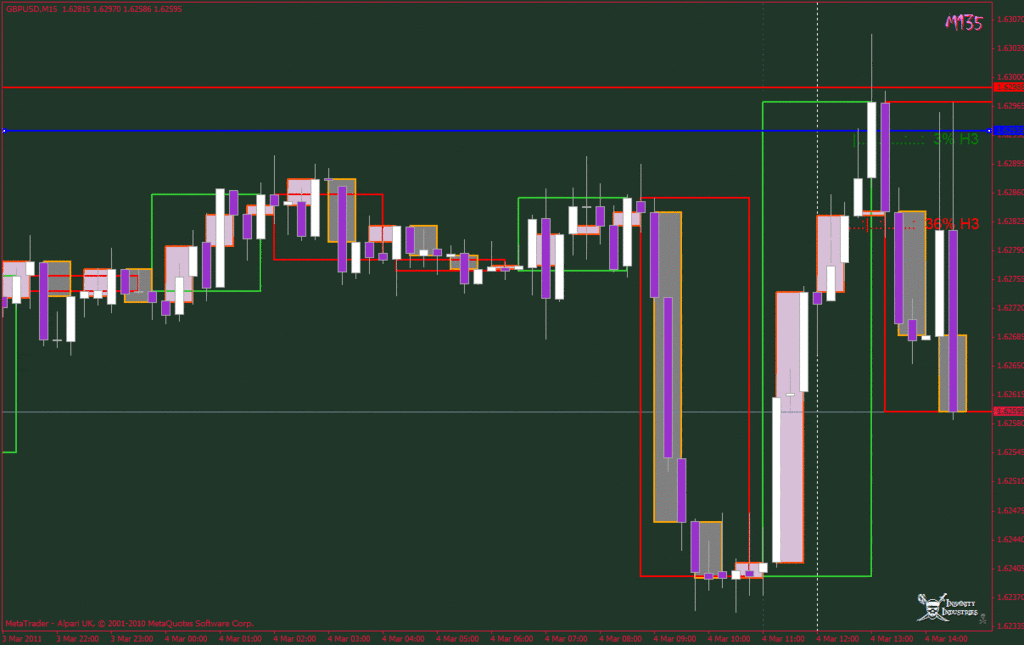Image resolution: width=1024 pixels, height=645 pixels.
Task: Click the 1.62895 price axis label
Action: click(1010, 163)
